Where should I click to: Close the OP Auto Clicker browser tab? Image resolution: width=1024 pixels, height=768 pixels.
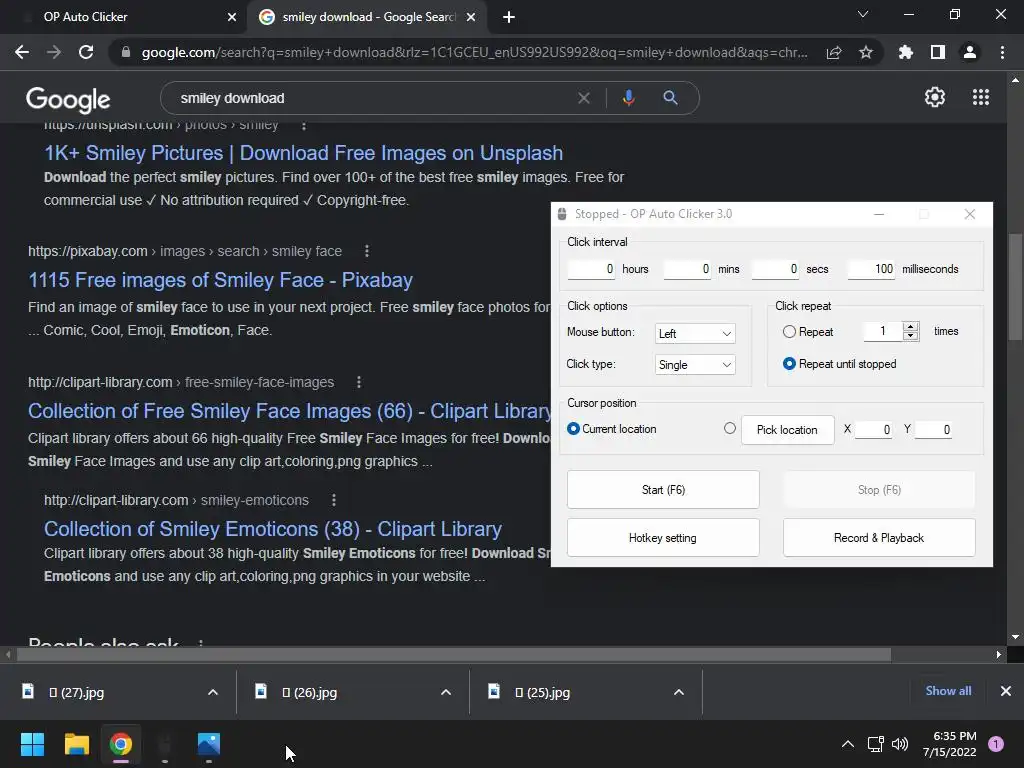pos(232,17)
